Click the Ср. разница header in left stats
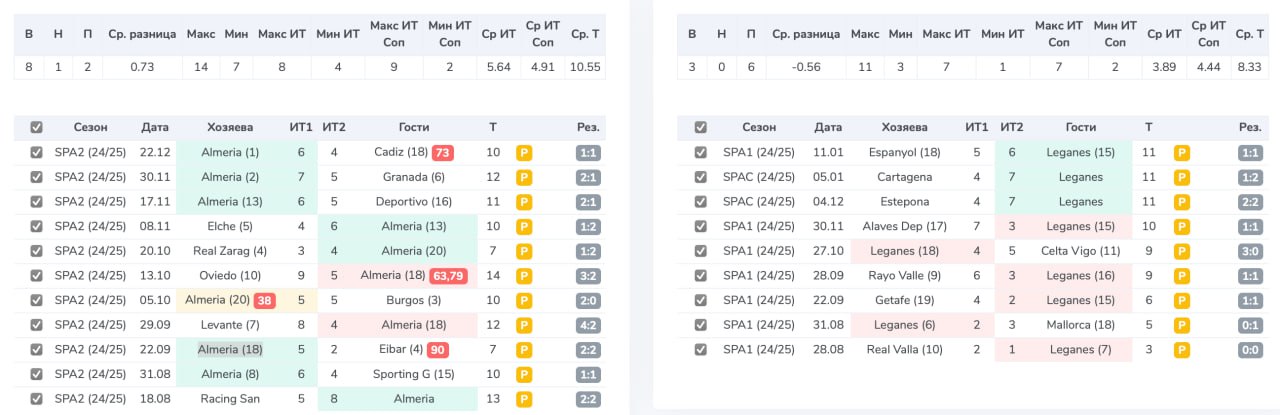This screenshot has width=1280, height=415. point(143,34)
